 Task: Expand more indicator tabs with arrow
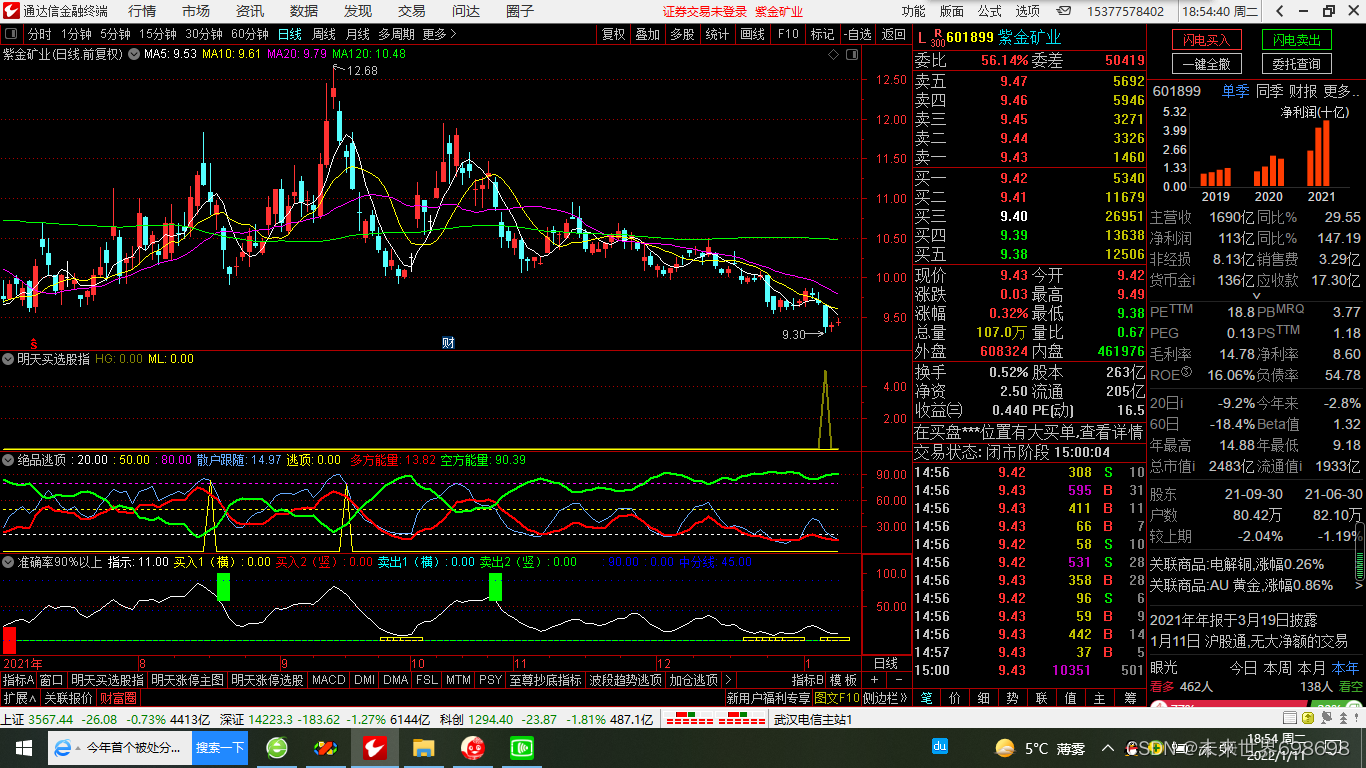pyautogui.click(x=728, y=680)
